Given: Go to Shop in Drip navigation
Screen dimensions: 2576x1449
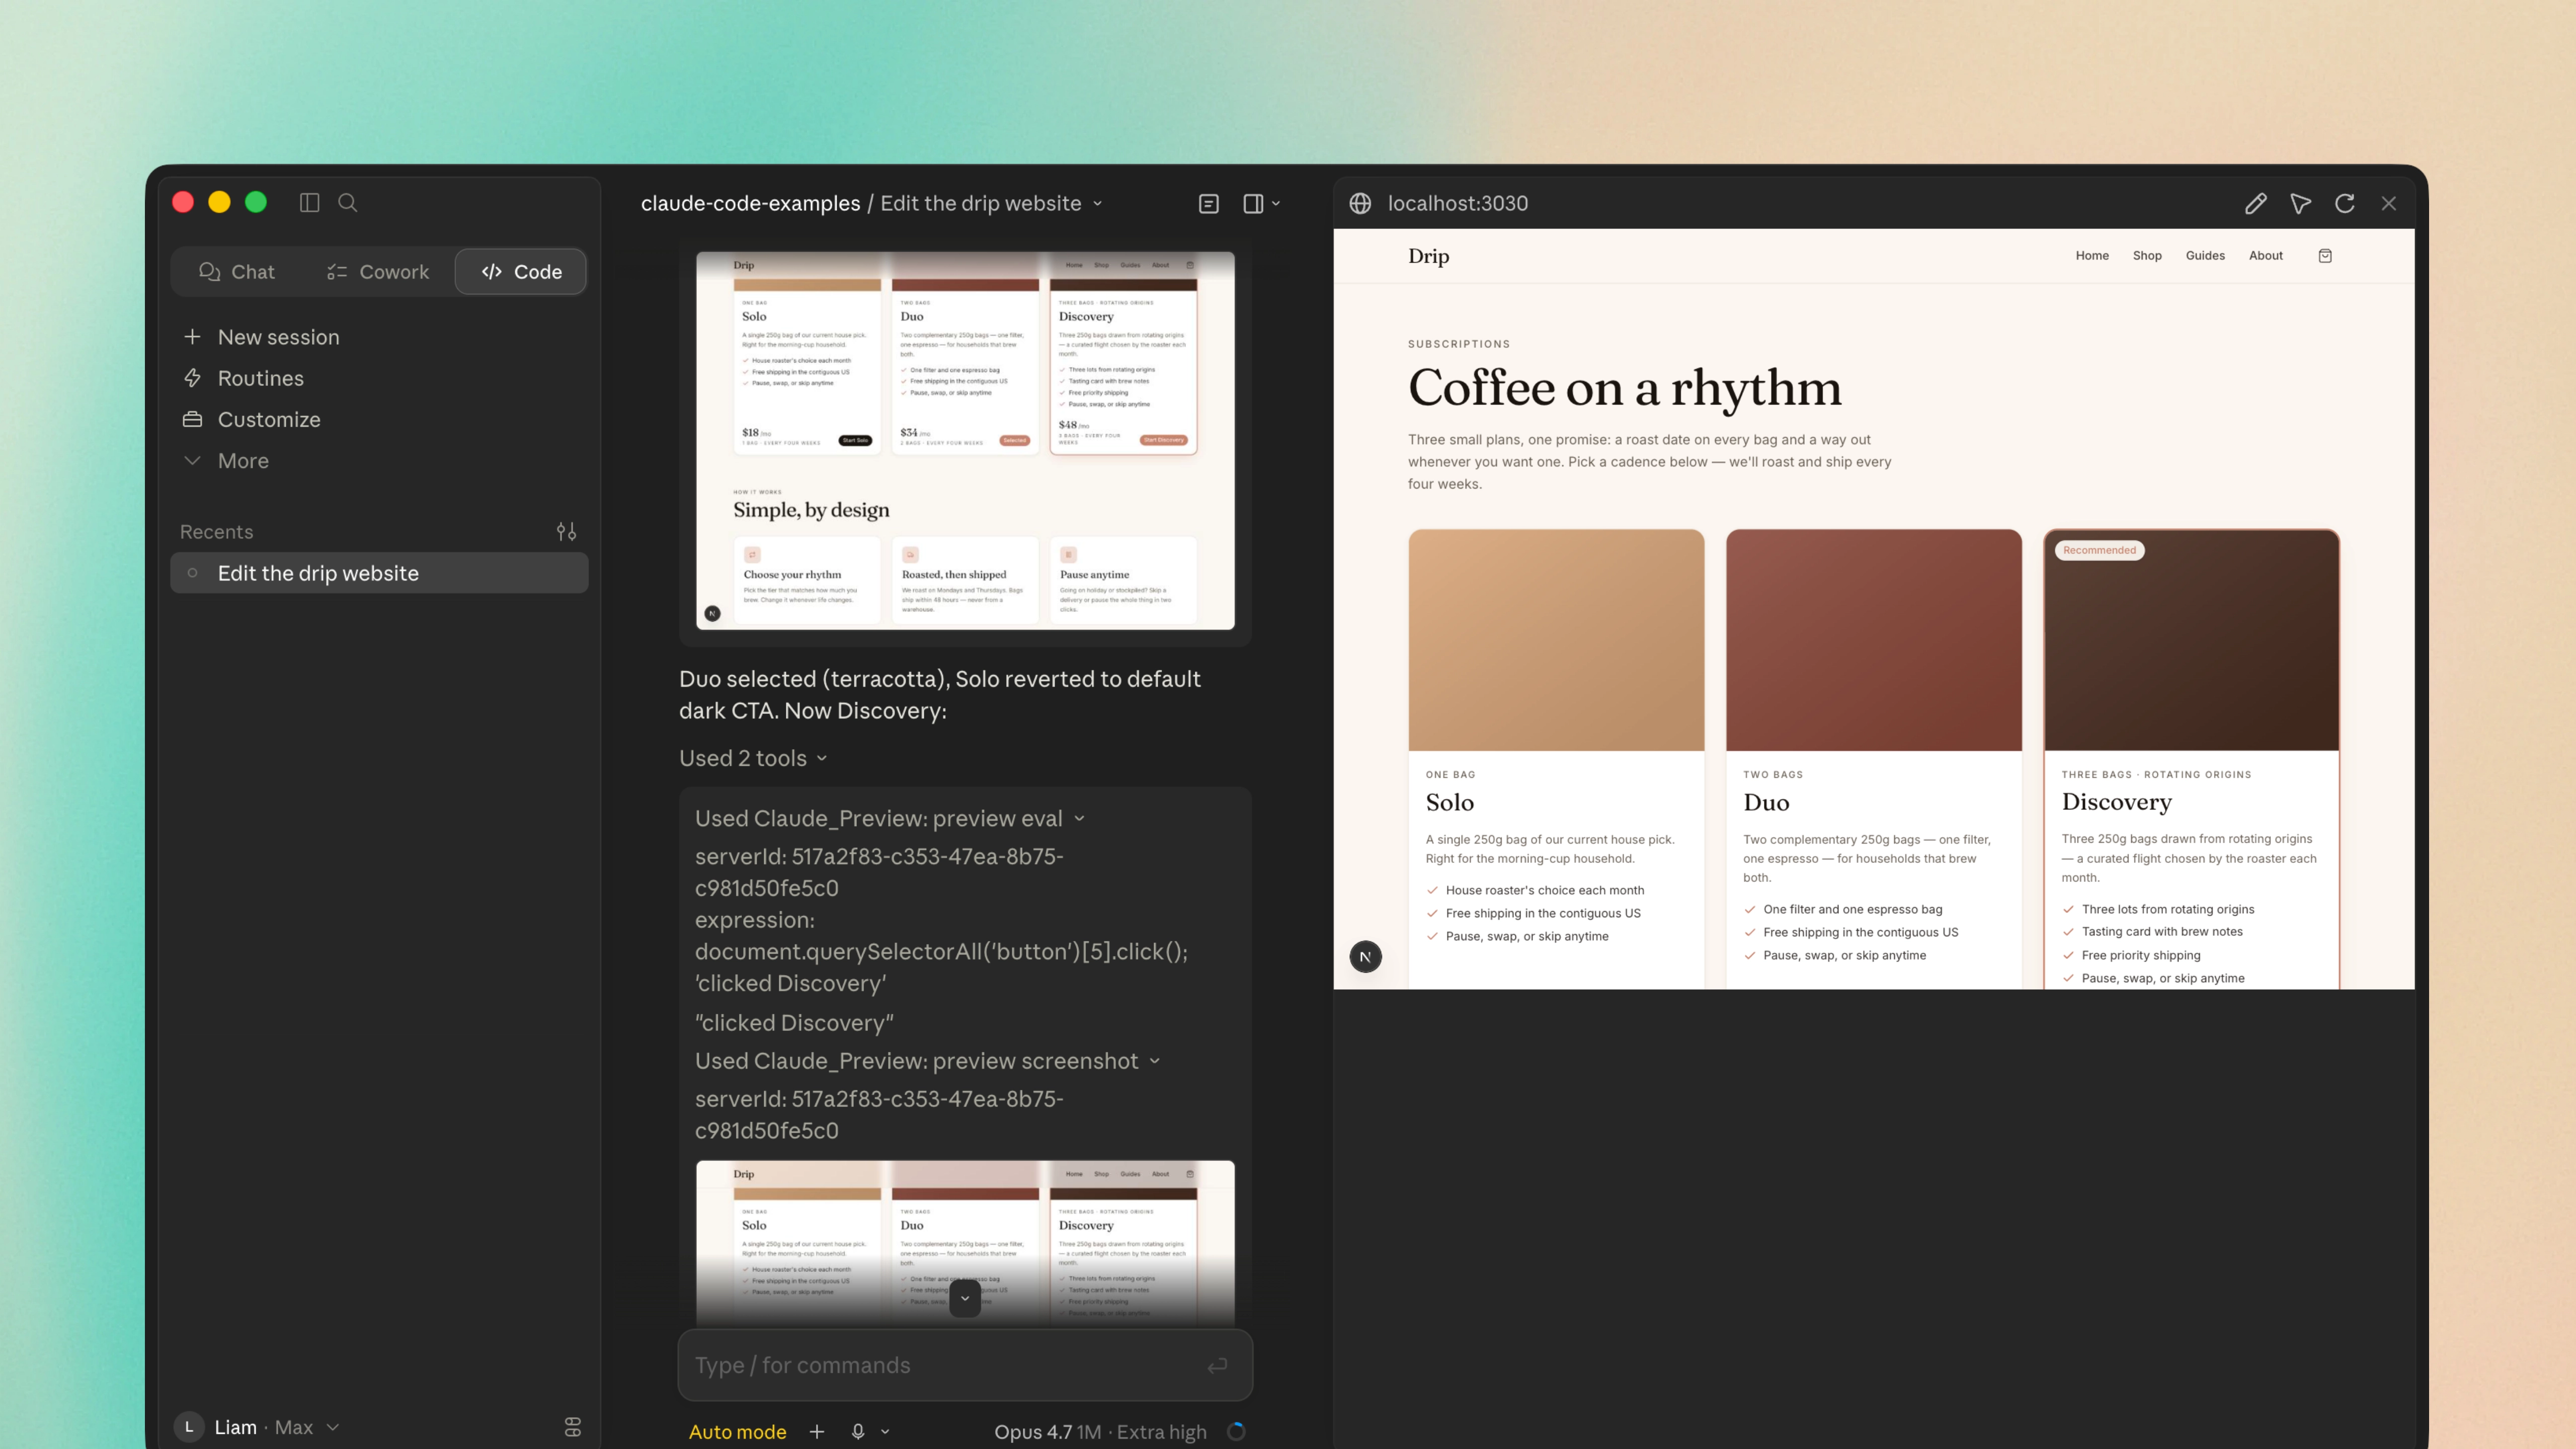Looking at the screenshot, I should pyautogui.click(x=2147, y=256).
